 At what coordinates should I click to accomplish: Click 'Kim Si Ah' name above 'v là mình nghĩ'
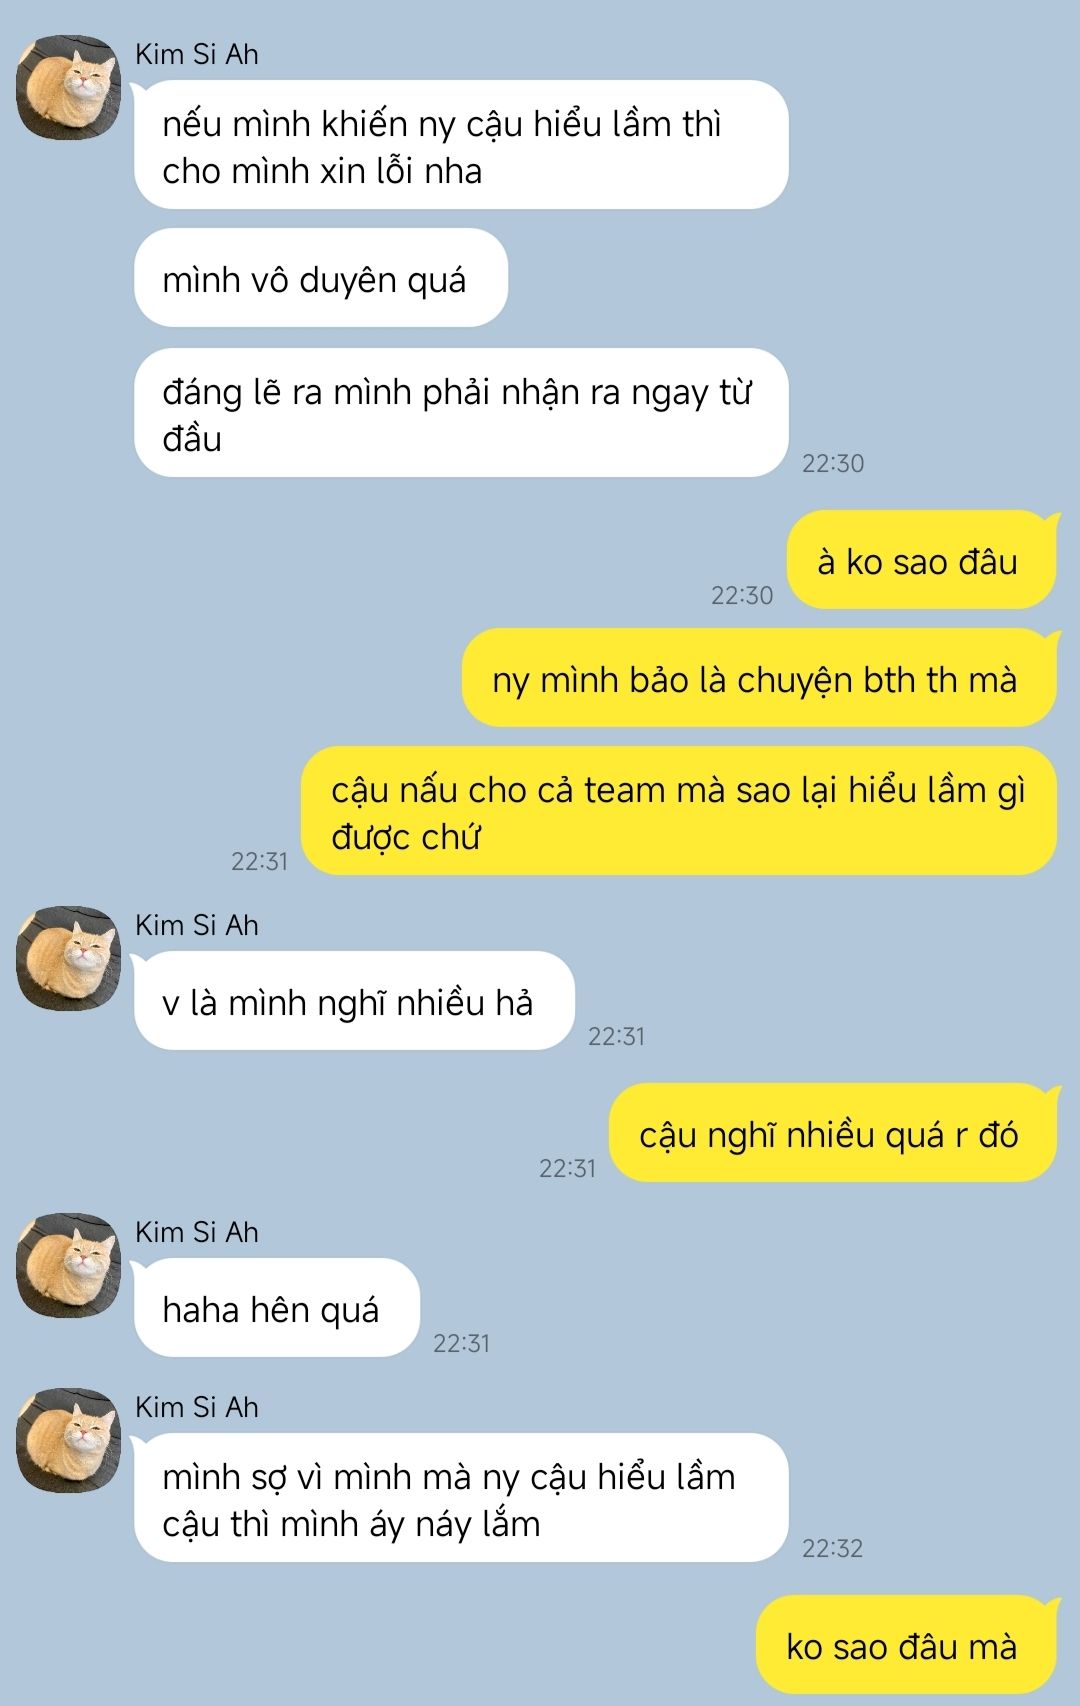pyautogui.click(x=197, y=925)
